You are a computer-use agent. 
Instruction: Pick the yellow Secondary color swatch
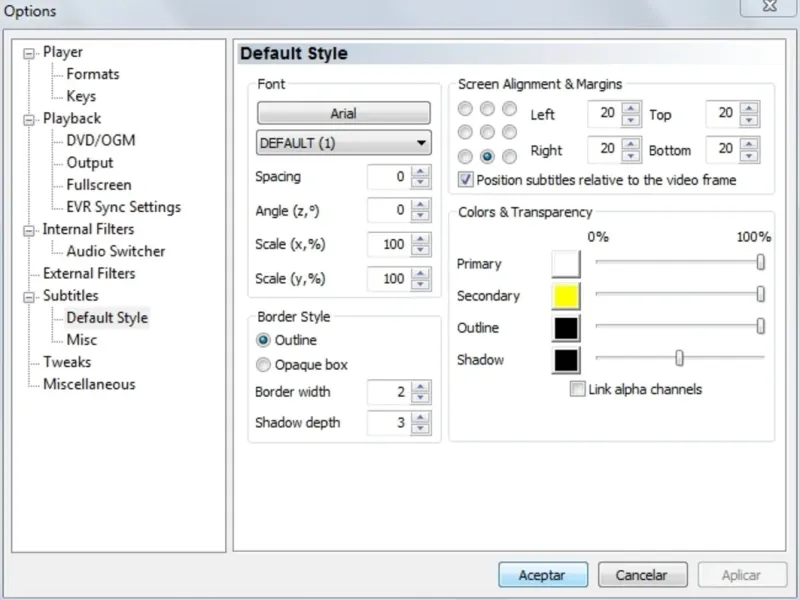[x=566, y=296]
